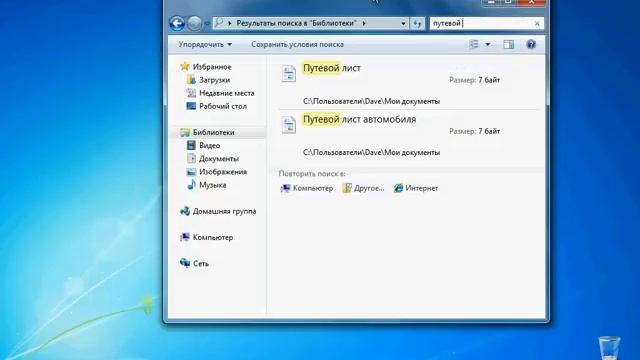640x360 pixels.
Task: Click the Рабочий стол icon
Action: (191, 106)
